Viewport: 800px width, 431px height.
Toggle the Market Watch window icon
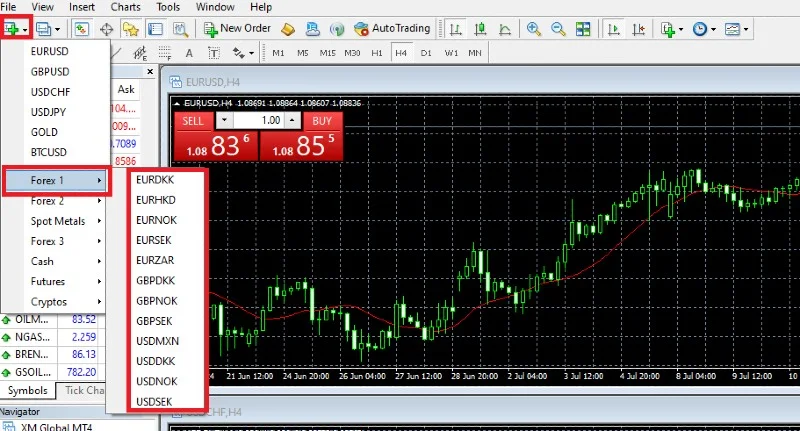coord(82,29)
